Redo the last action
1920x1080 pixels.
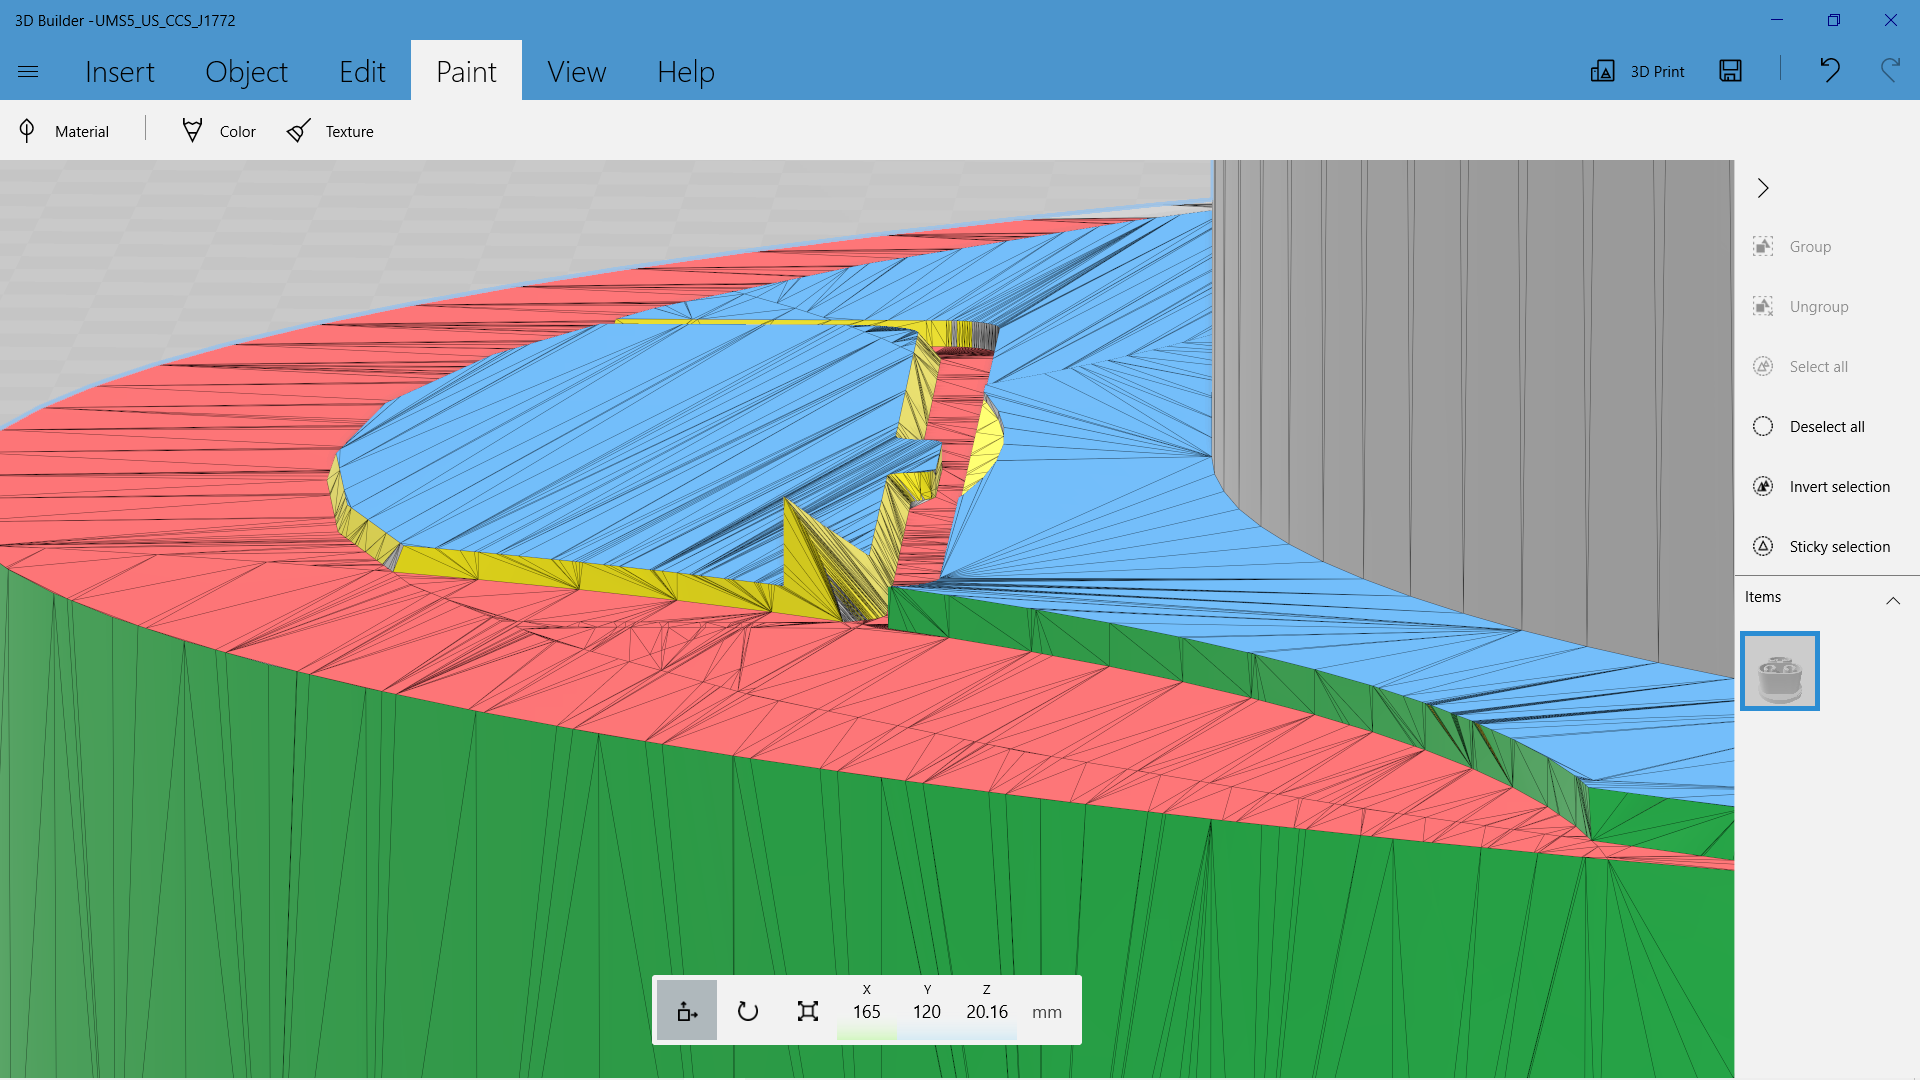pos(1890,71)
